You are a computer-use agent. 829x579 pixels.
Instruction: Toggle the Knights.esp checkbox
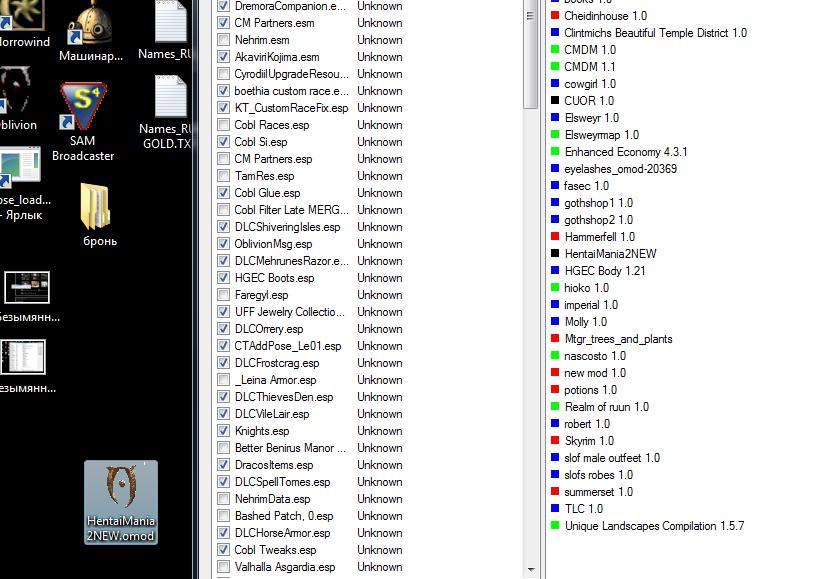pos(224,431)
